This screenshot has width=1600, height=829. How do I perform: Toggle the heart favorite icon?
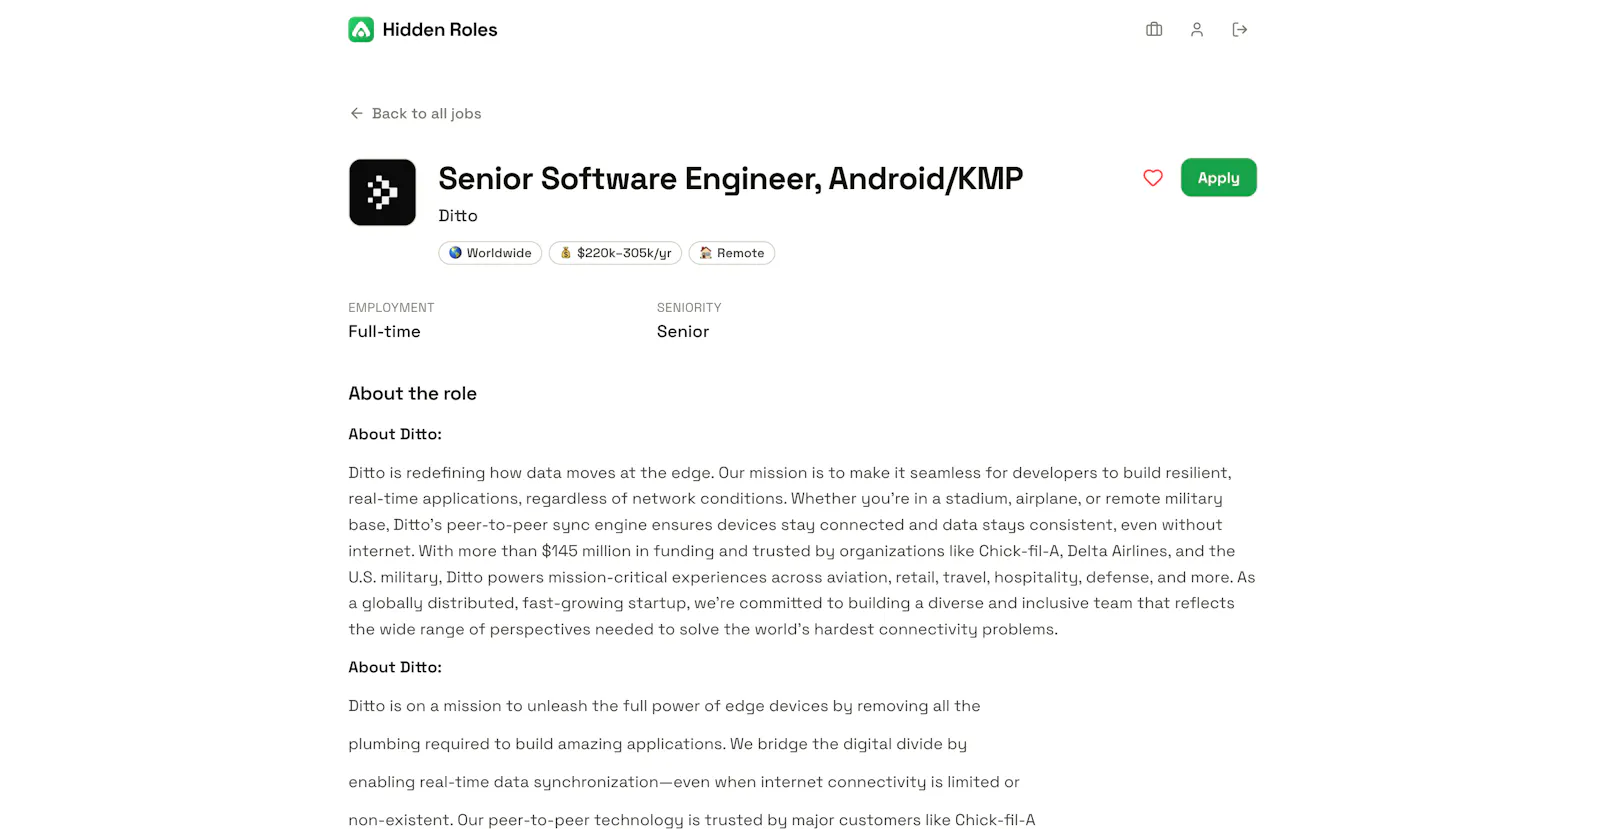coord(1153,178)
